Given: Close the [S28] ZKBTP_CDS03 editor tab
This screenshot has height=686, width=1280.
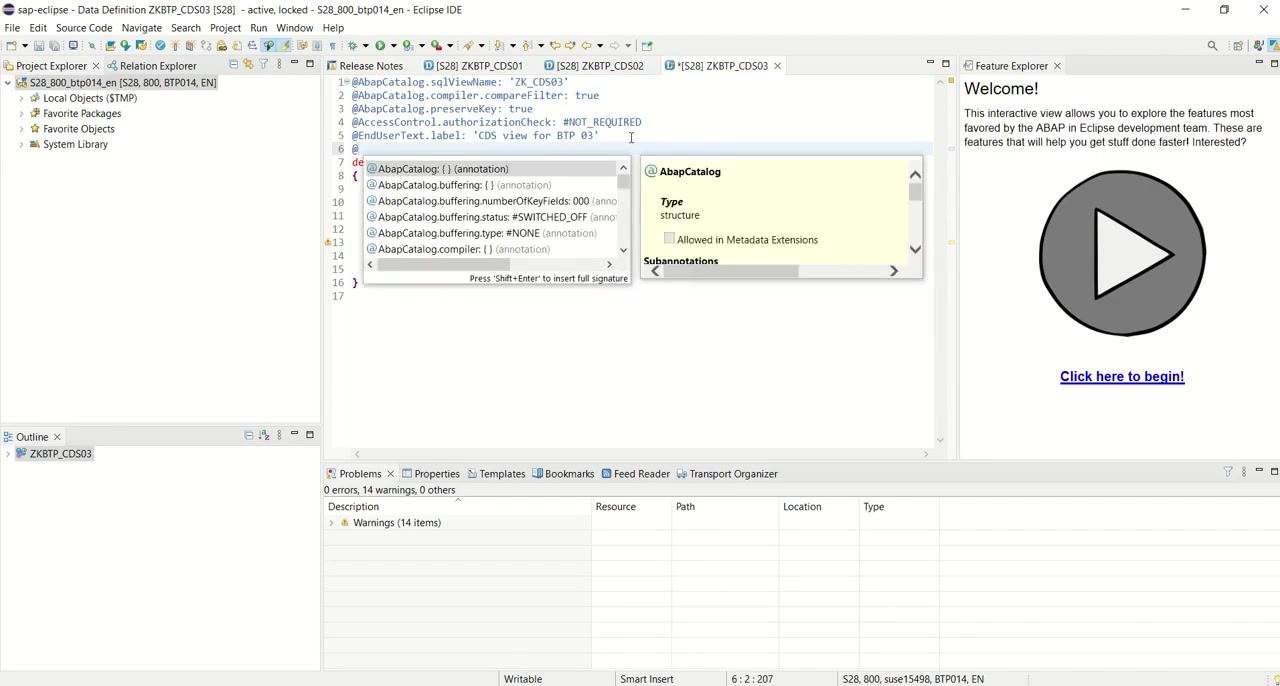Looking at the screenshot, I should 777,66.
